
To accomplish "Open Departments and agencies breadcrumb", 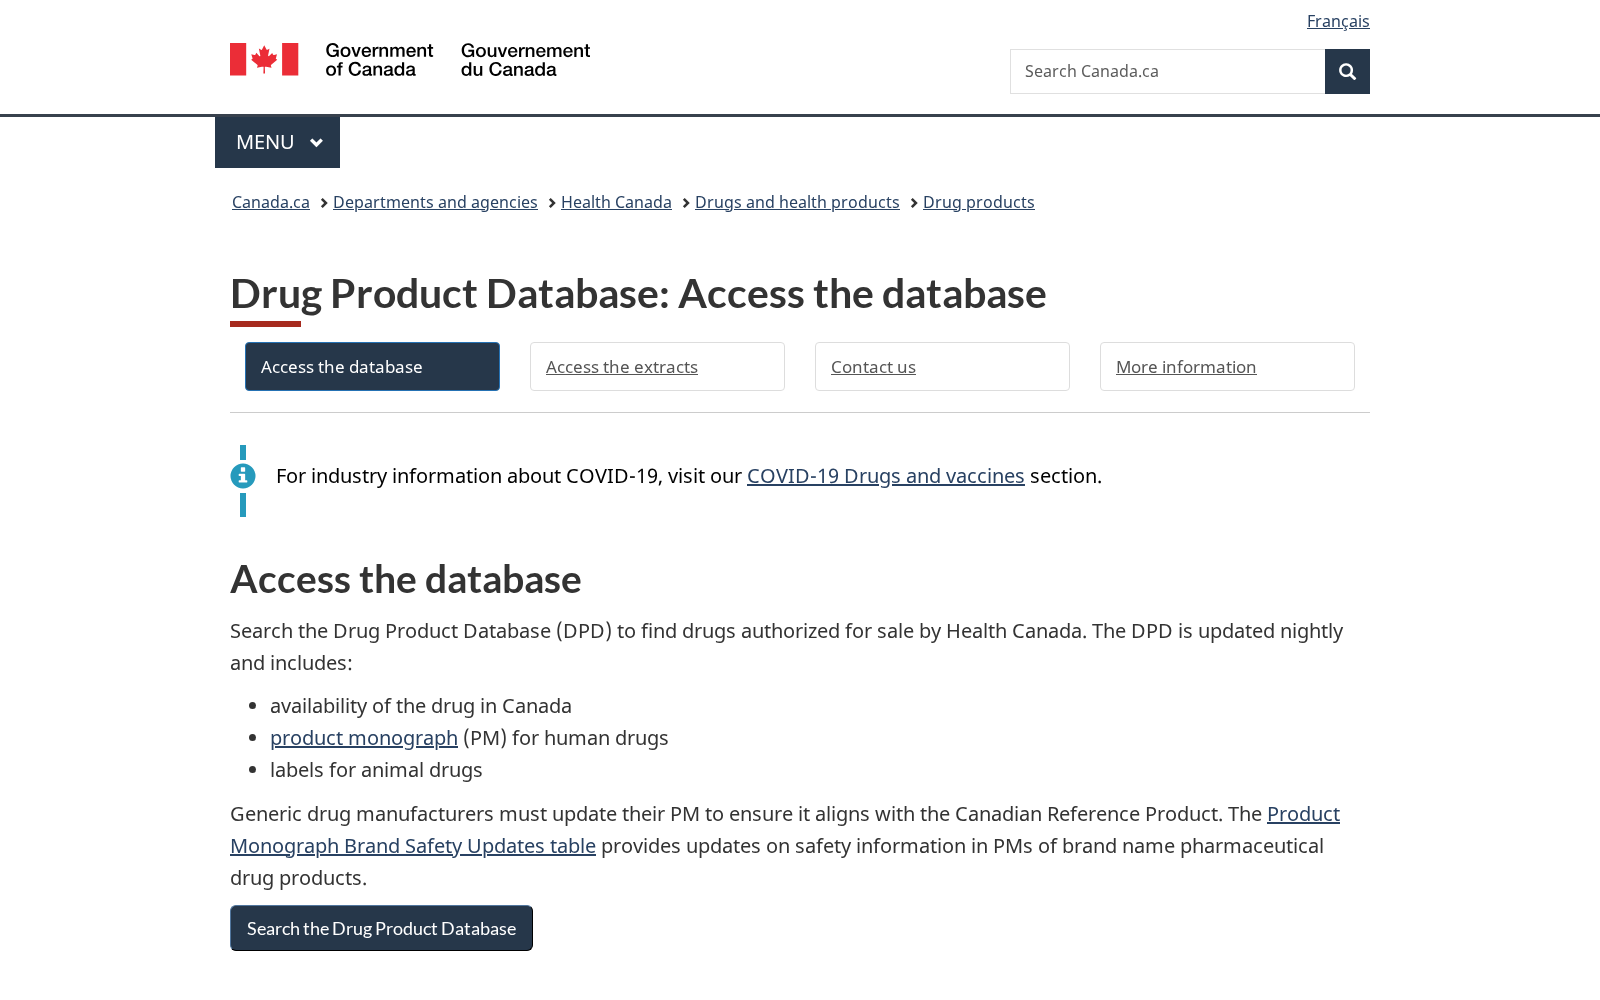I will [x=435, y=202].
